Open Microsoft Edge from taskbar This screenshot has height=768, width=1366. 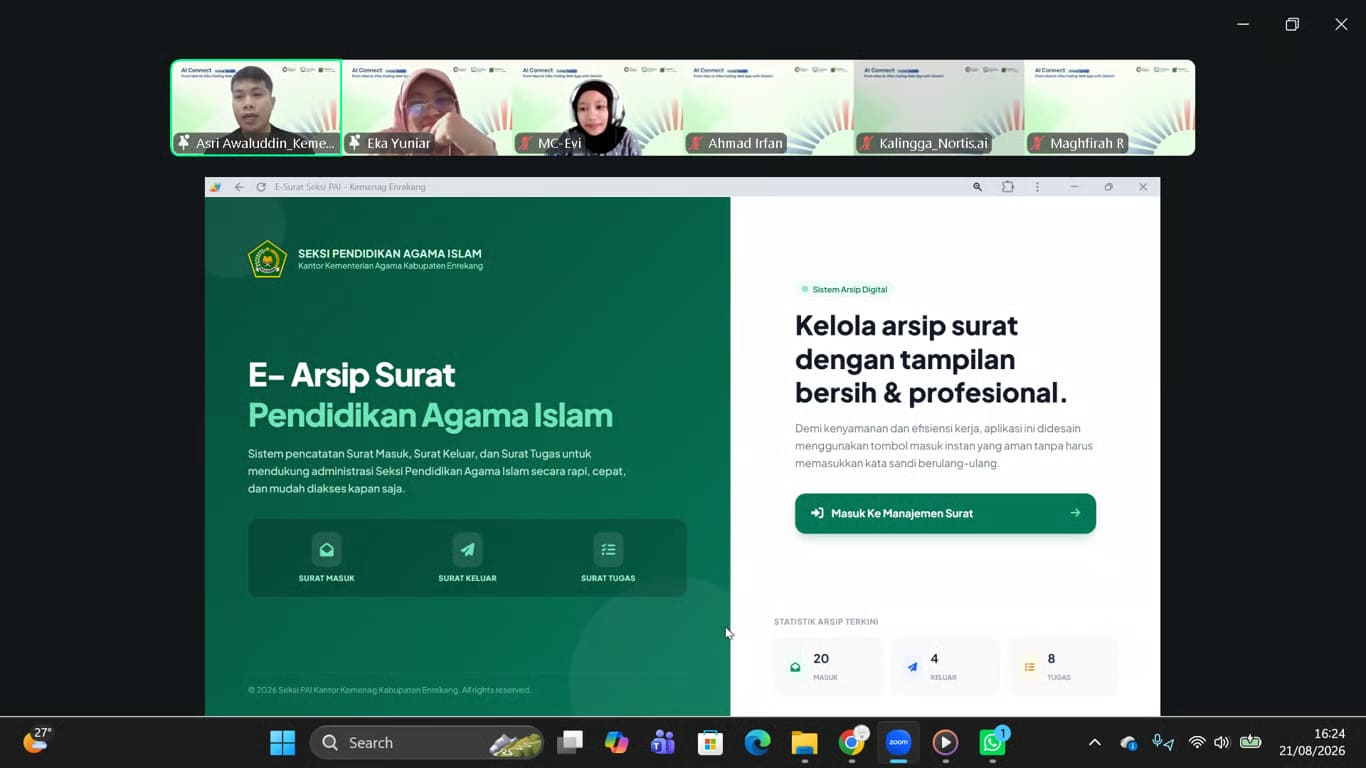757,743
